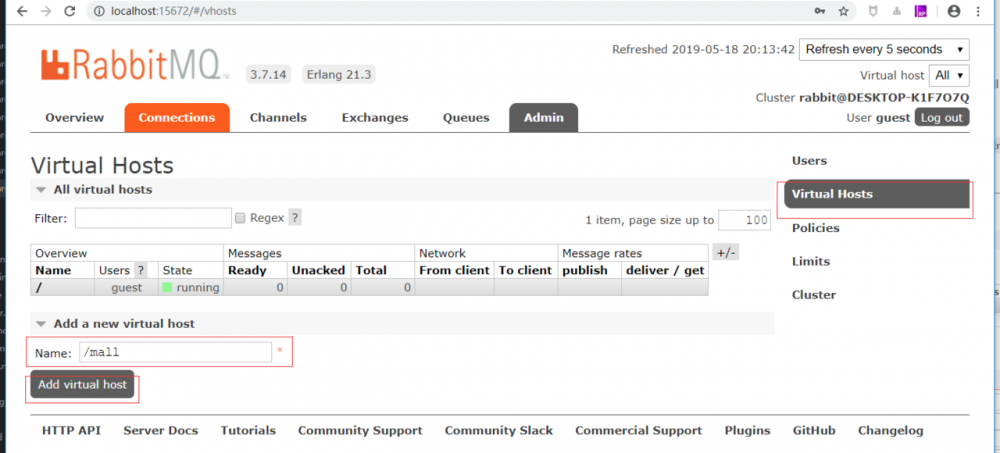Image resolution: width=1000 pixels, height=453 pixels.
Task: Edit the page size field showing 100
Action: coord(744,220)
